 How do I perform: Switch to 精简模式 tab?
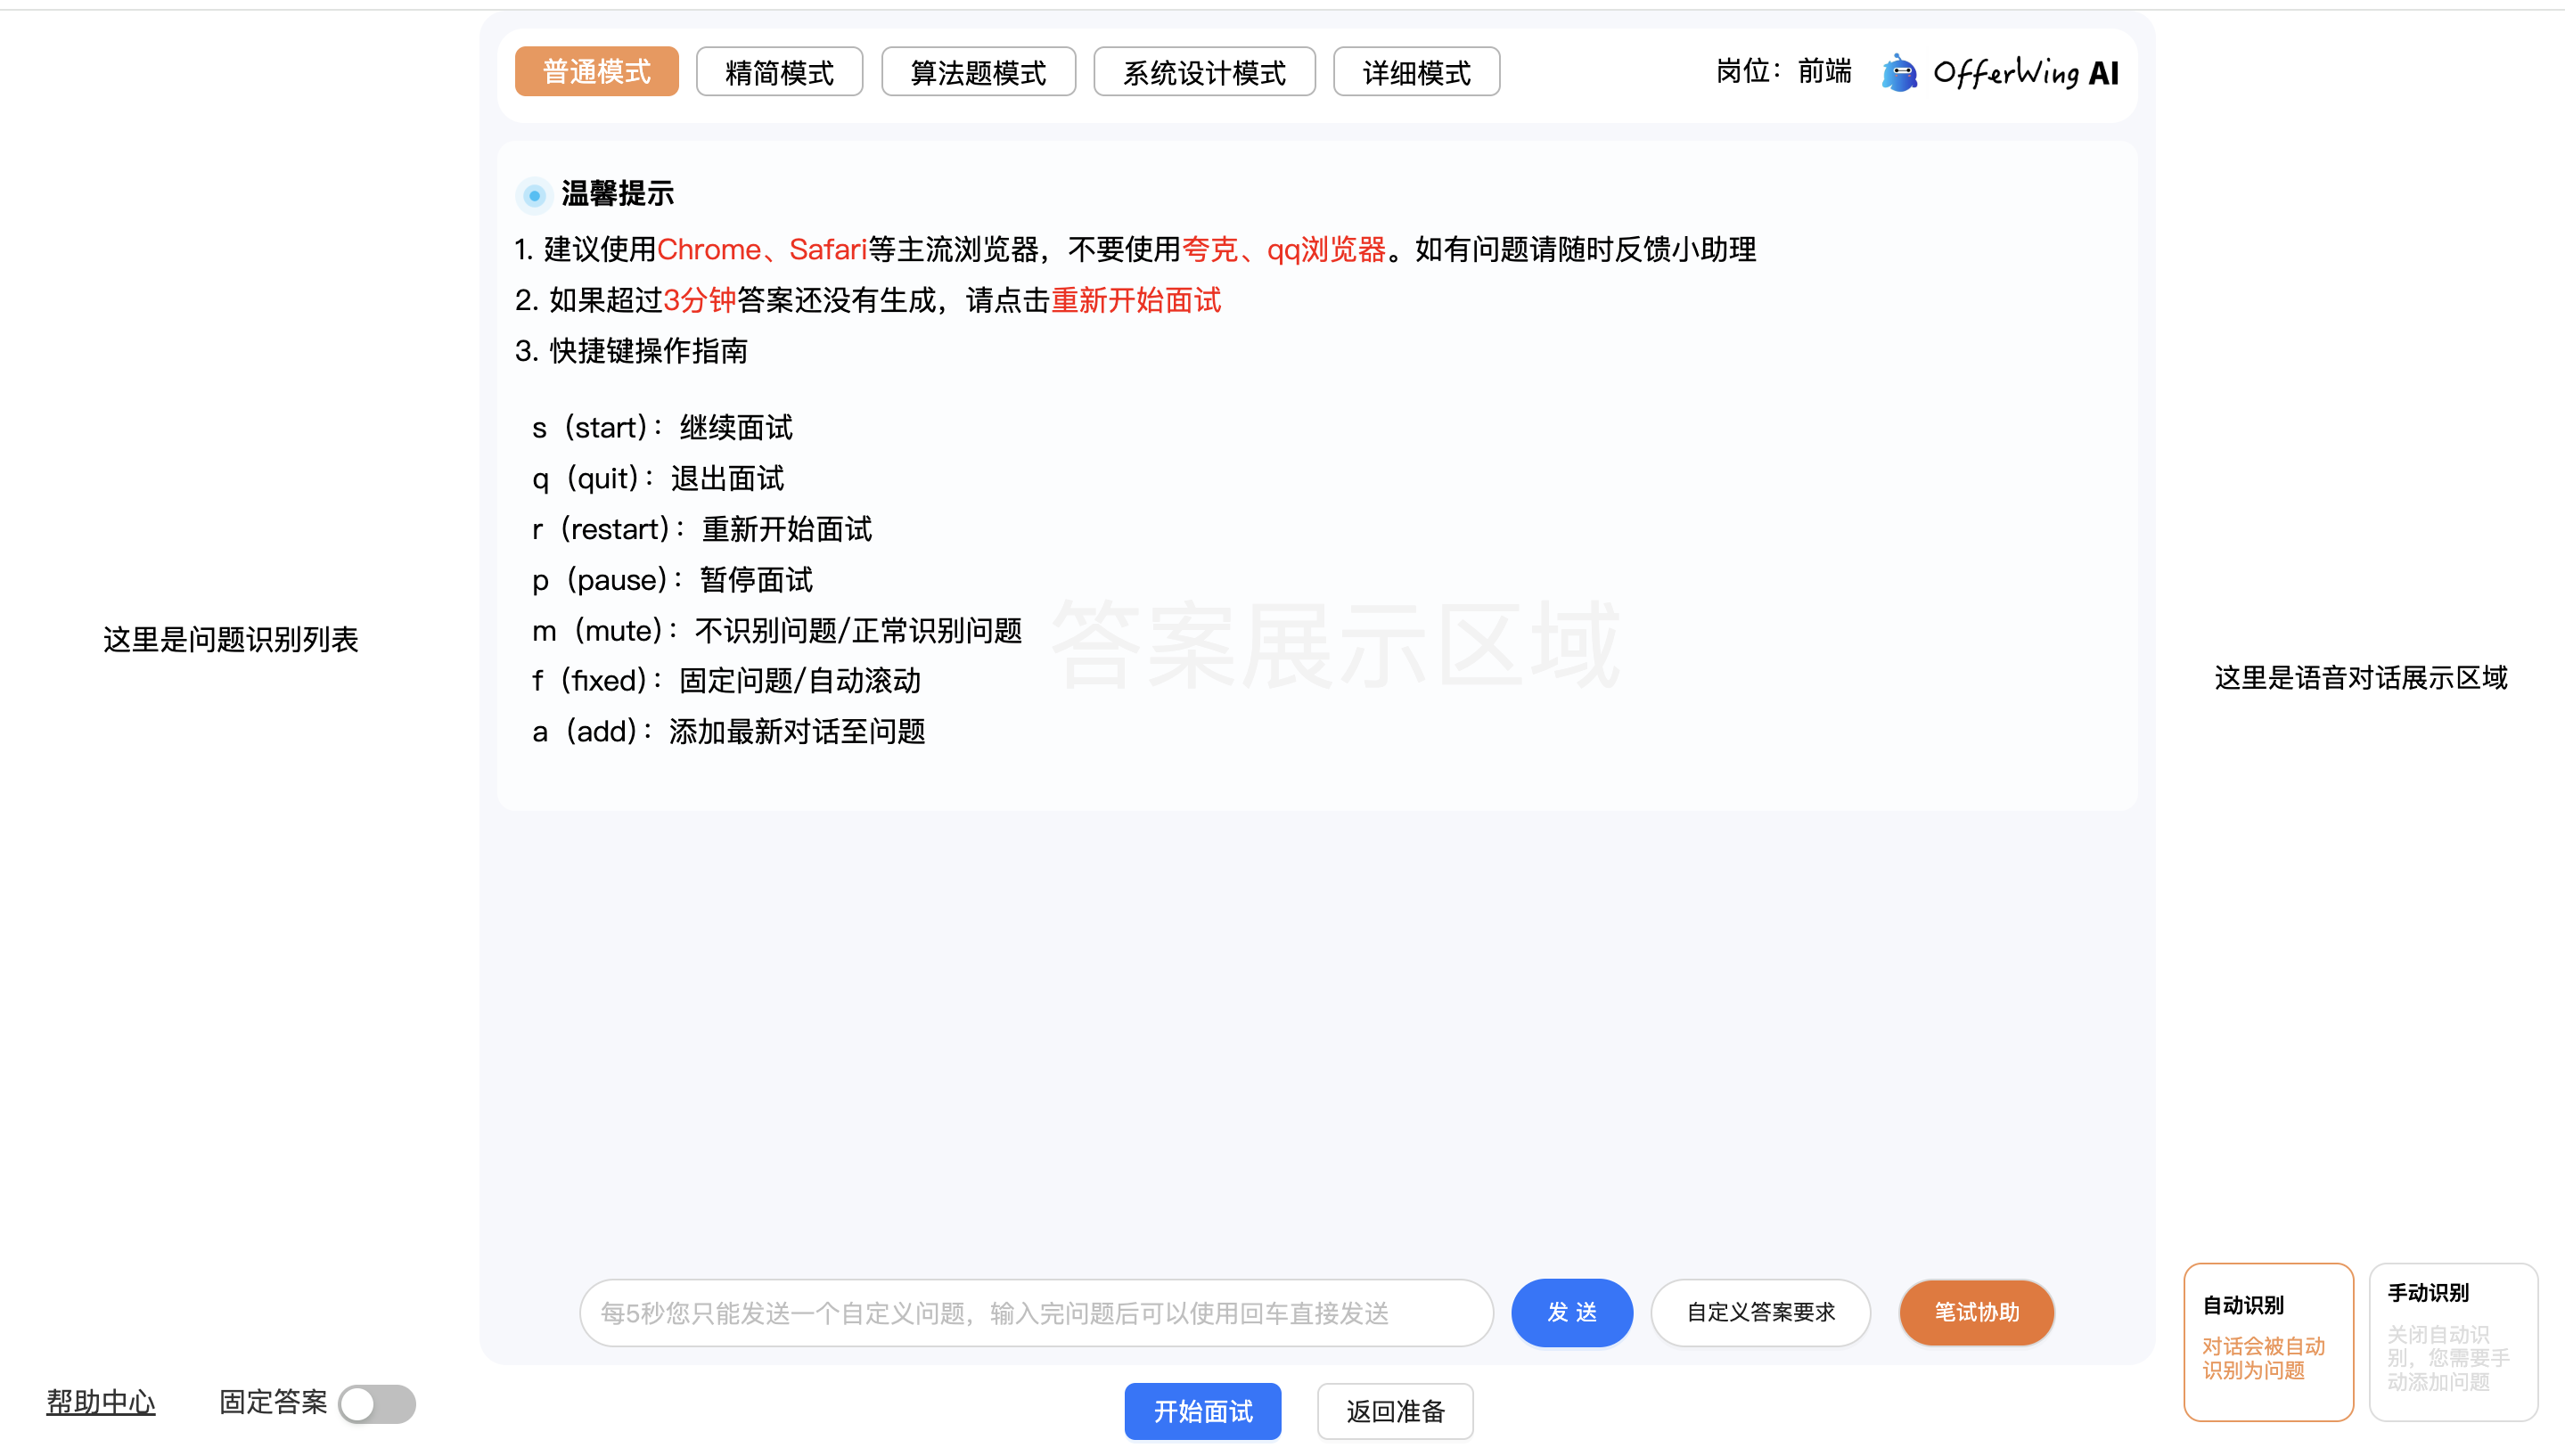(779, 72)
